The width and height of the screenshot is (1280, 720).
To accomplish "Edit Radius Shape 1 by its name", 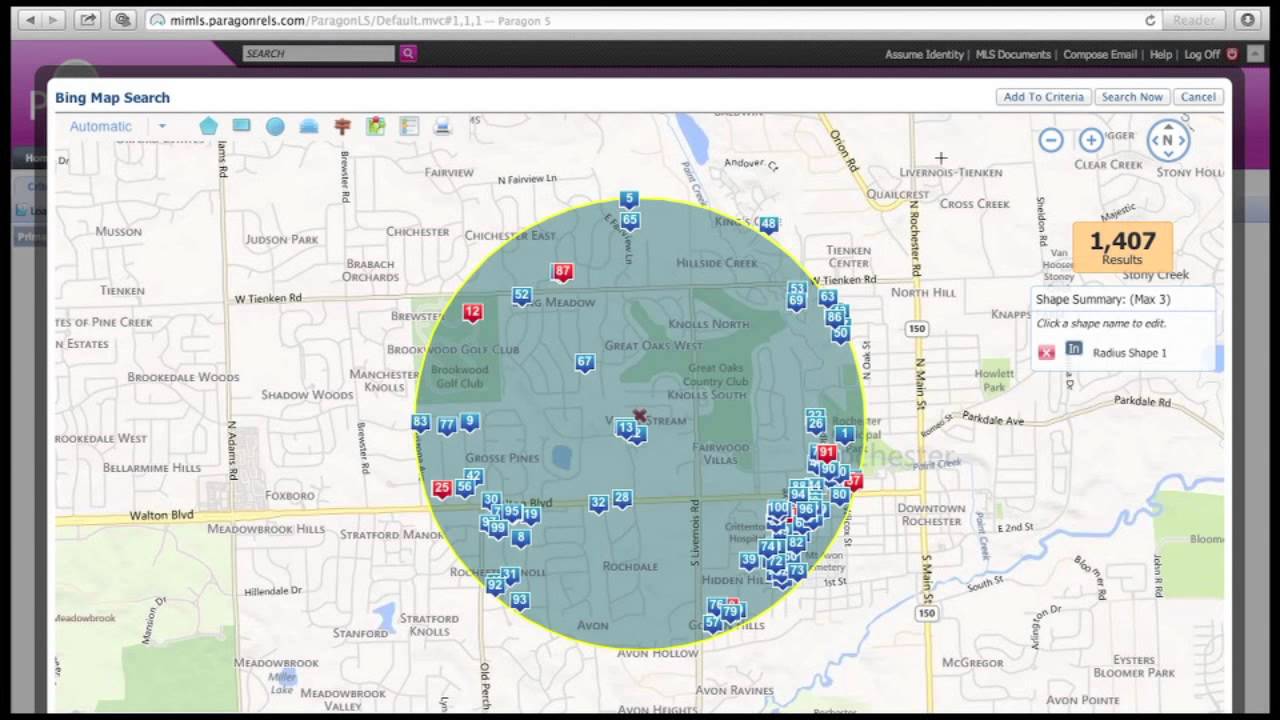I will coord(1129,353).
